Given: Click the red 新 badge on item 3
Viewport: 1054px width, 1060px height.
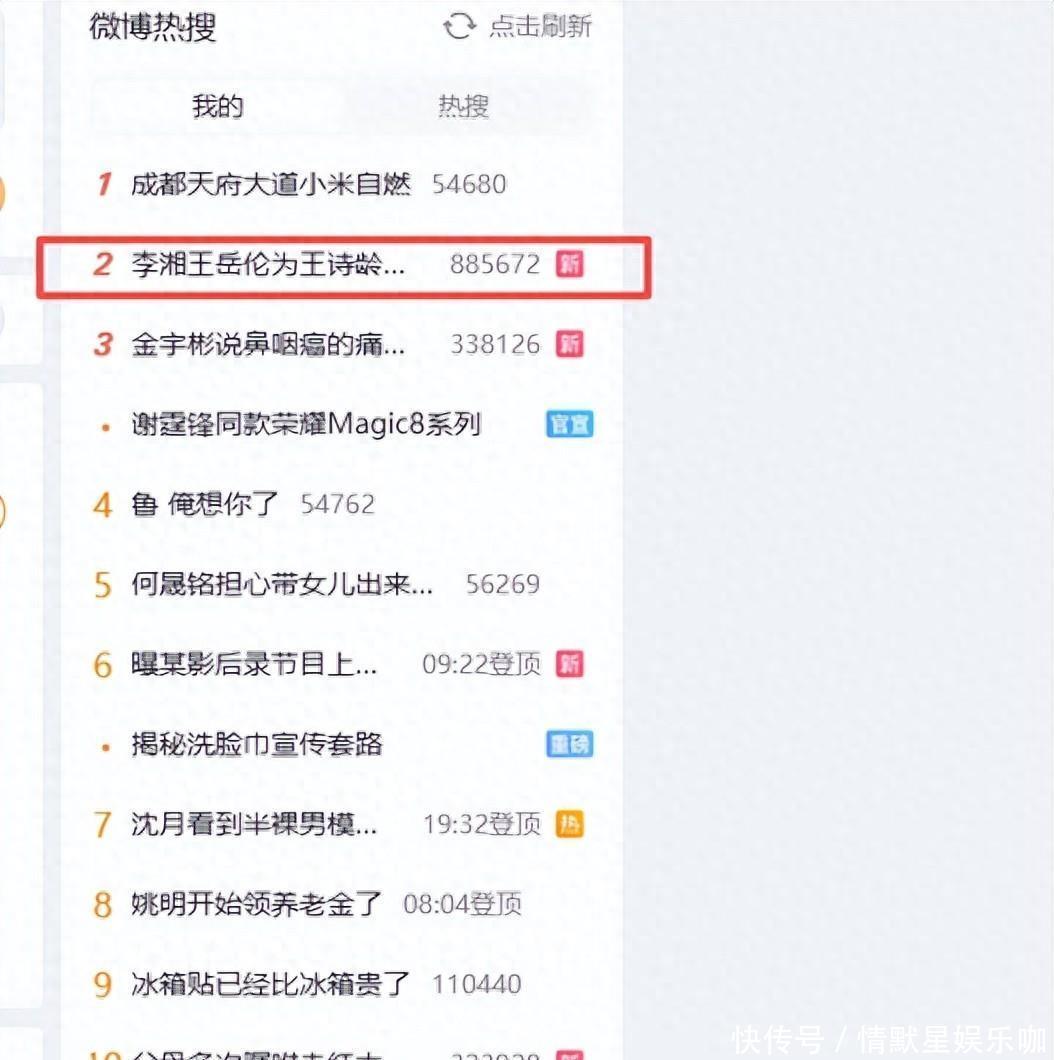Looking at the screenshot, I should pos(569,343).
